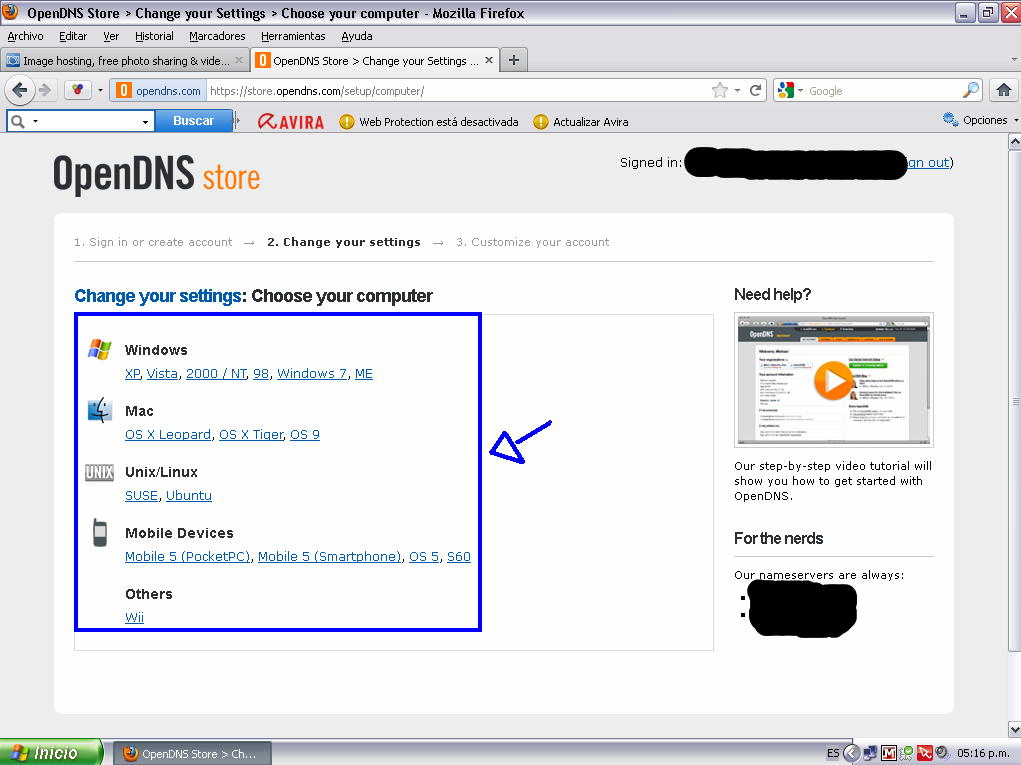Open the Marcadores menu
1021x765 pixels.
(217, 36)
